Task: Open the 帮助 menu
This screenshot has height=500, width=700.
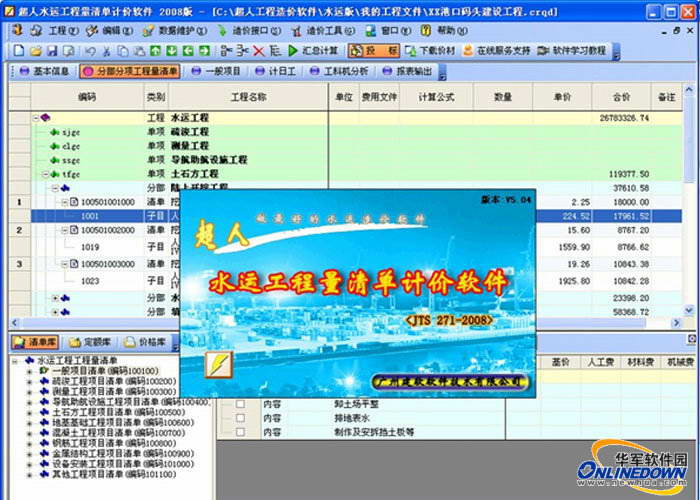Action: click(452, 31)
